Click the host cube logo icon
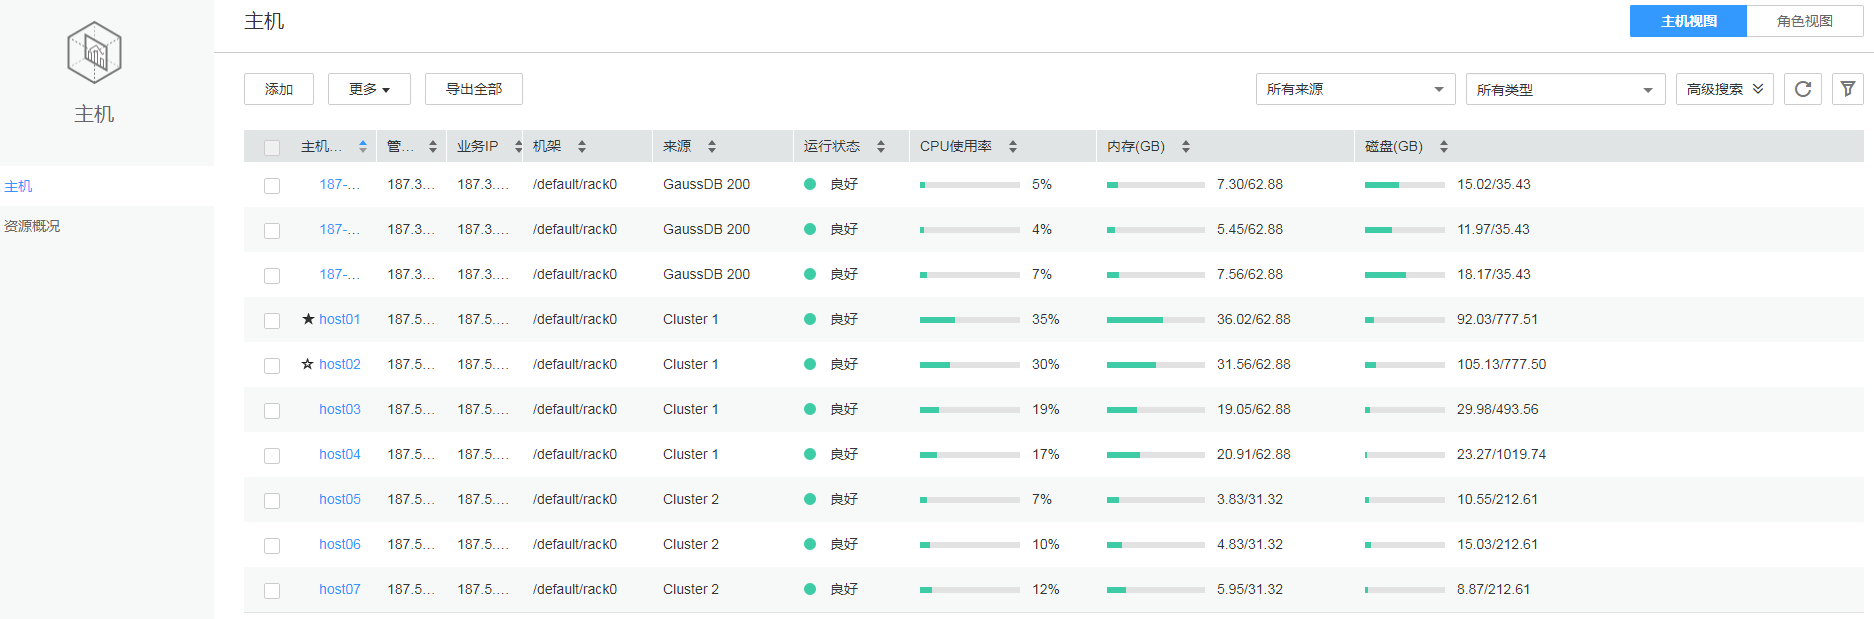Image resolution: width=1874 pixels, height=619 pixels. coord(94,53)
